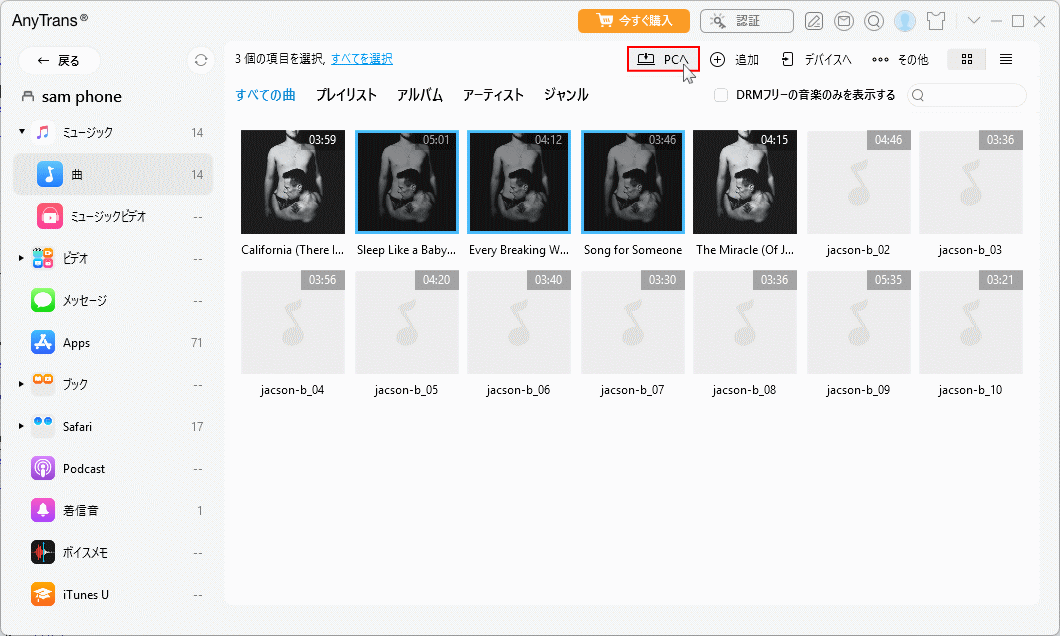Expand the ブック tree section
The image size is (1060, 636).
tap(22, 384)
